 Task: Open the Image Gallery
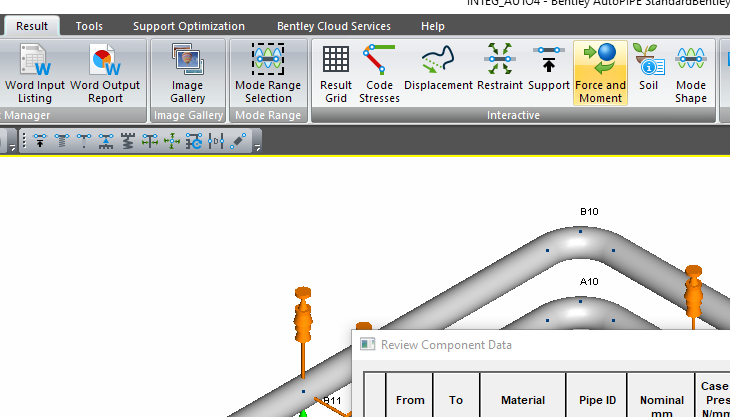pos(187,73)
